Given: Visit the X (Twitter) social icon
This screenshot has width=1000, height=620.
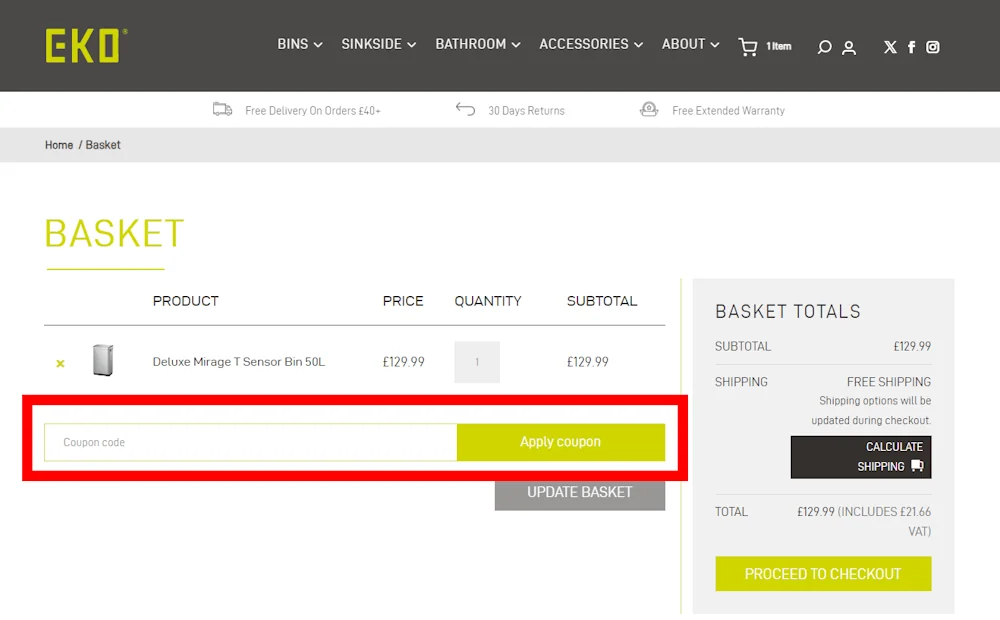Looking at the screenshot, I should tap(890, 47).
